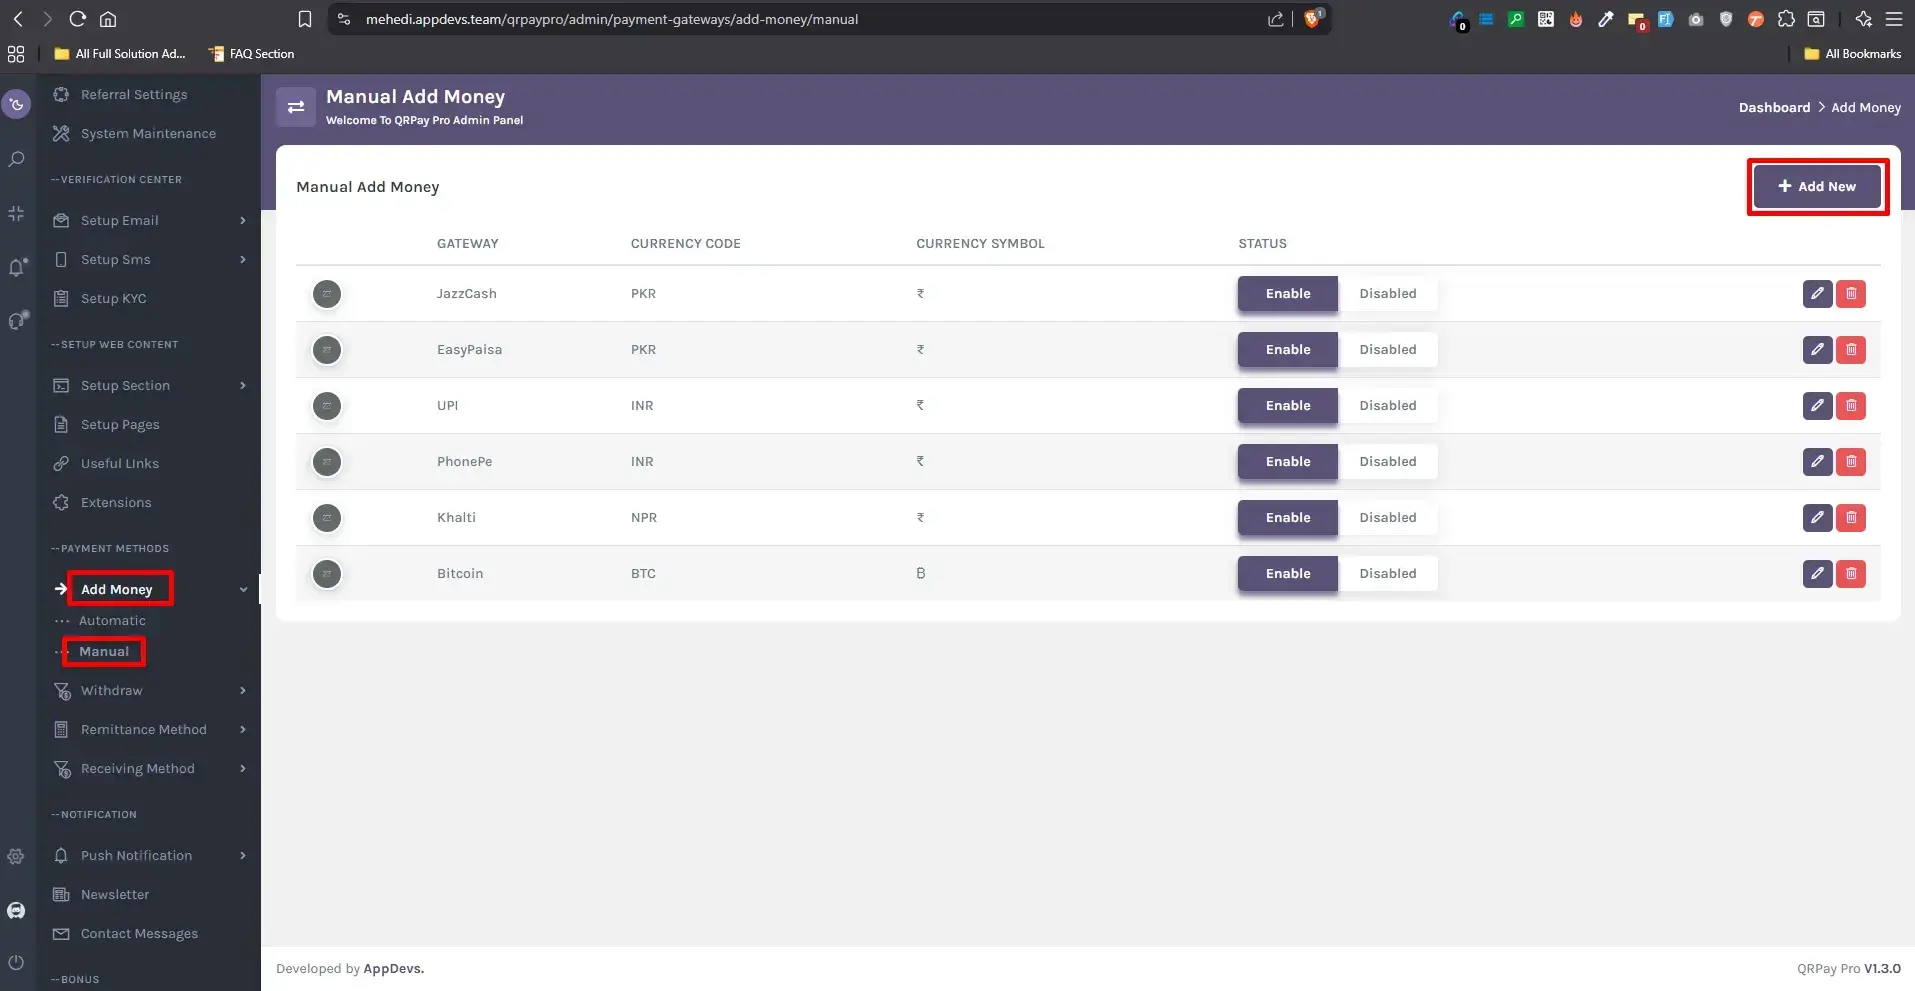Open the Brave shields lion icon

coord(1312,19)
